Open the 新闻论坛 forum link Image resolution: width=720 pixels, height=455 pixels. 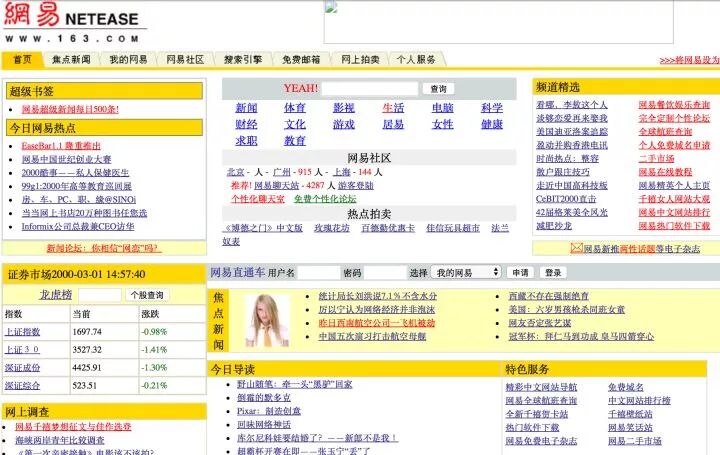click(102, 248)
